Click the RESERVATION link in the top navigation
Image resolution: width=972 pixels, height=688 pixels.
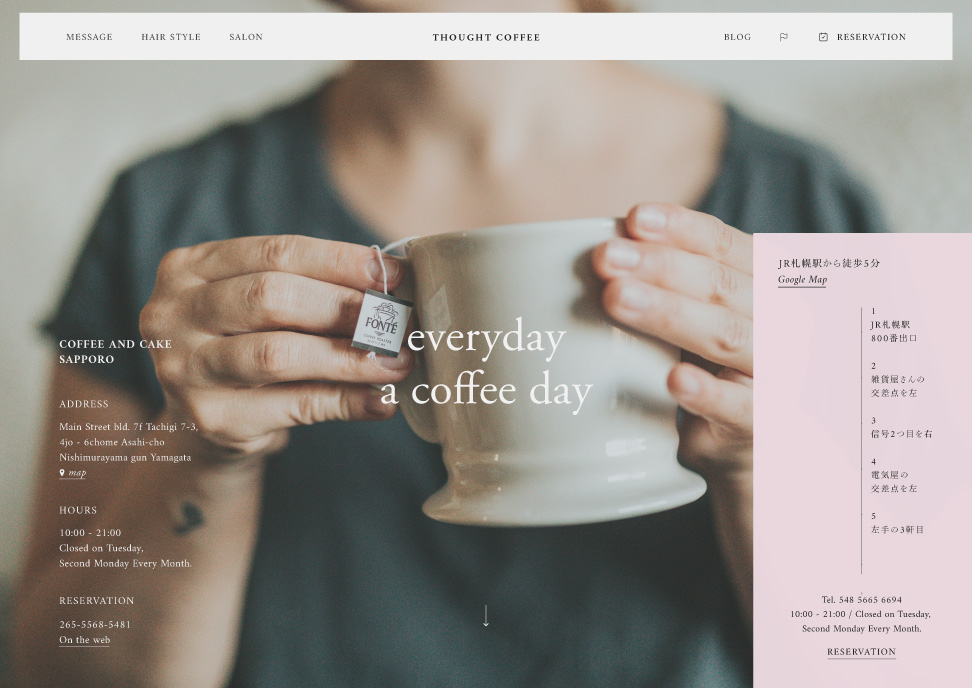[872, 37]
